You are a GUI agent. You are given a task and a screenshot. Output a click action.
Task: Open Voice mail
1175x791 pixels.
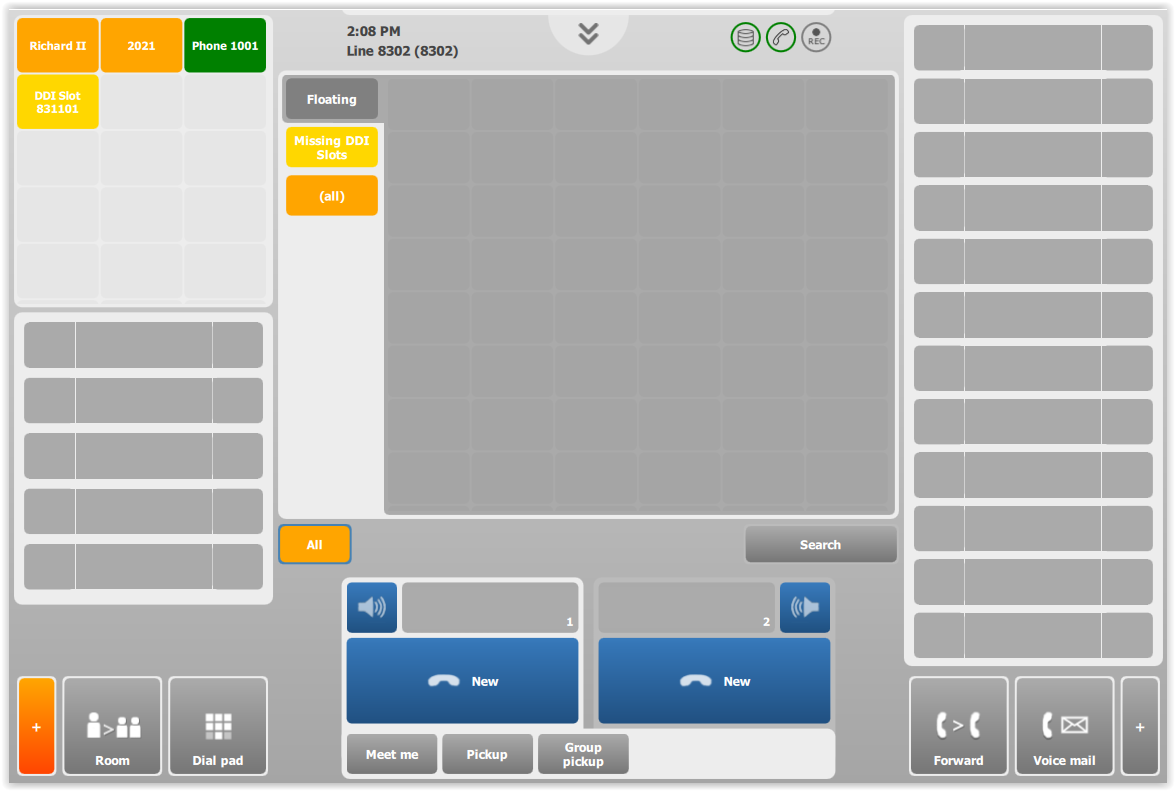click(1064, 726)
